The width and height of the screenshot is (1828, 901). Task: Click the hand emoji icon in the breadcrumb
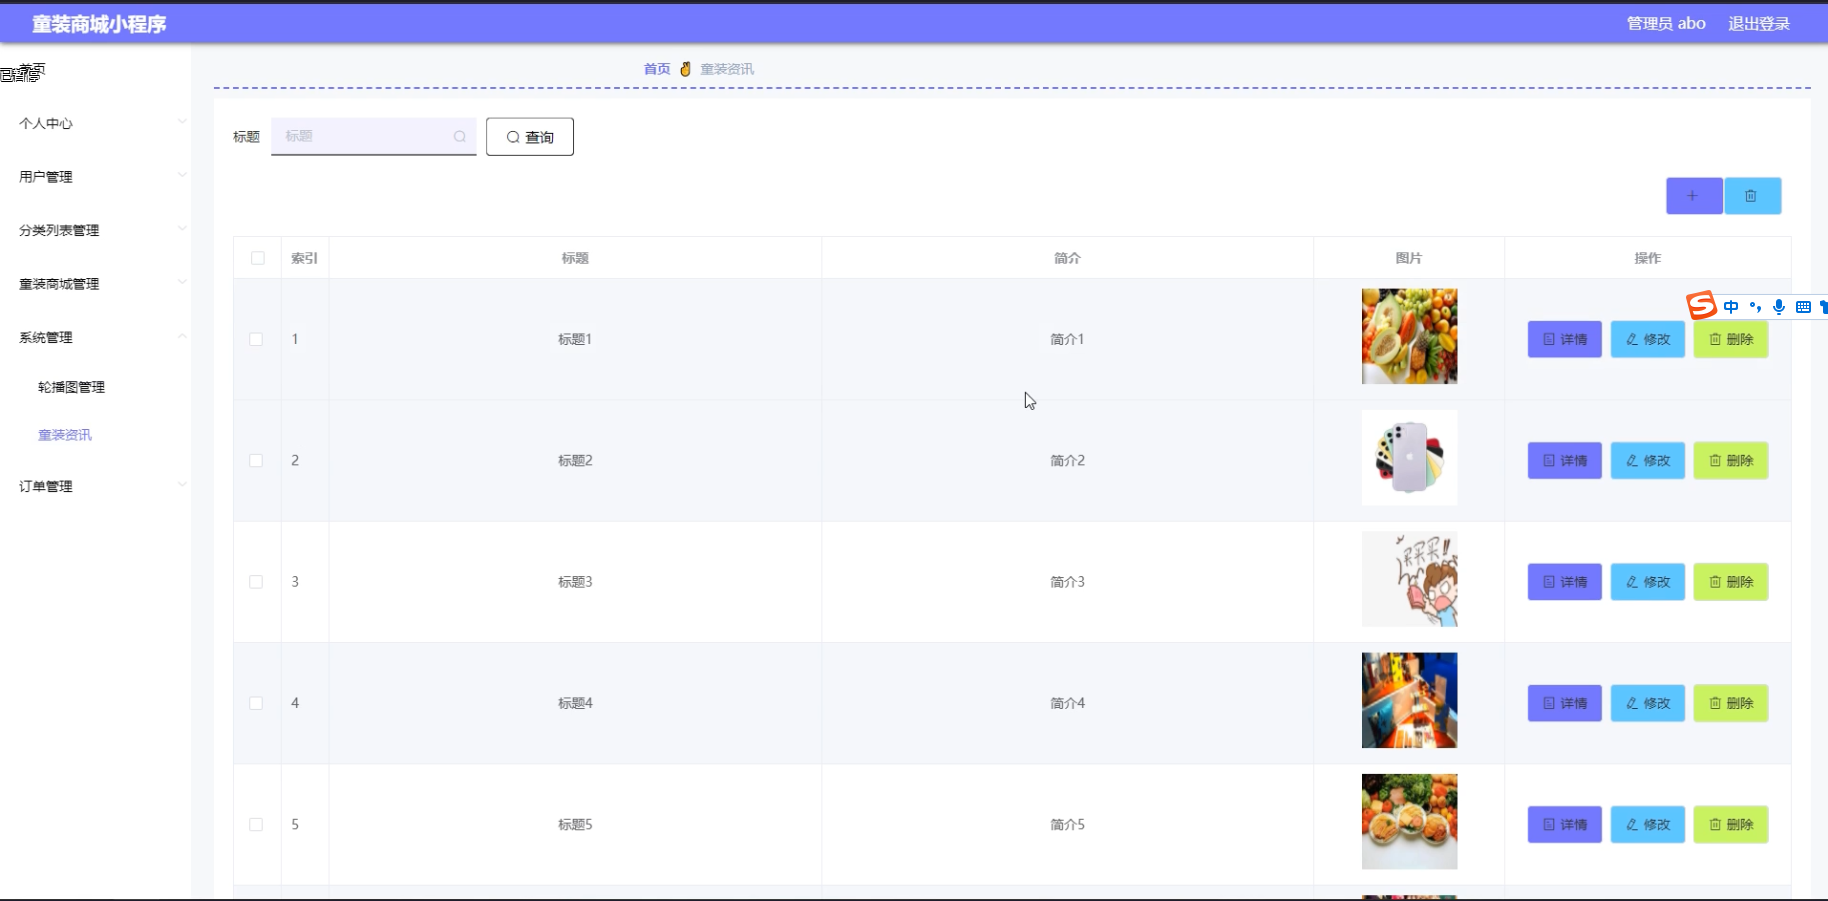(x=685, y=69)
